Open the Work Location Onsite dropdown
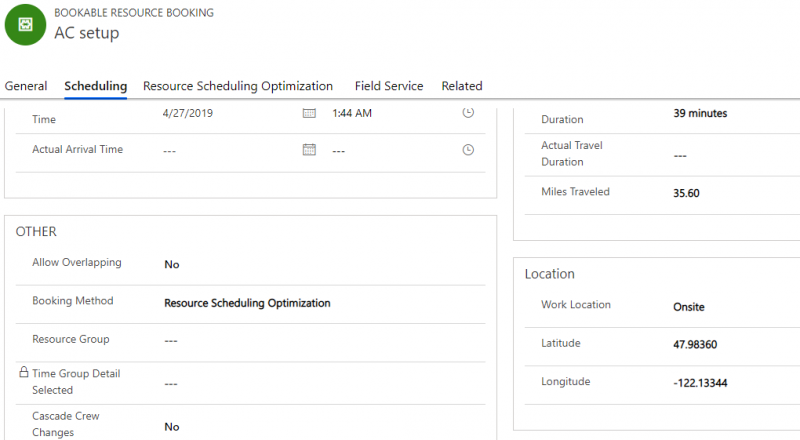This screenshot has width=800, height=440. [689, 307]
